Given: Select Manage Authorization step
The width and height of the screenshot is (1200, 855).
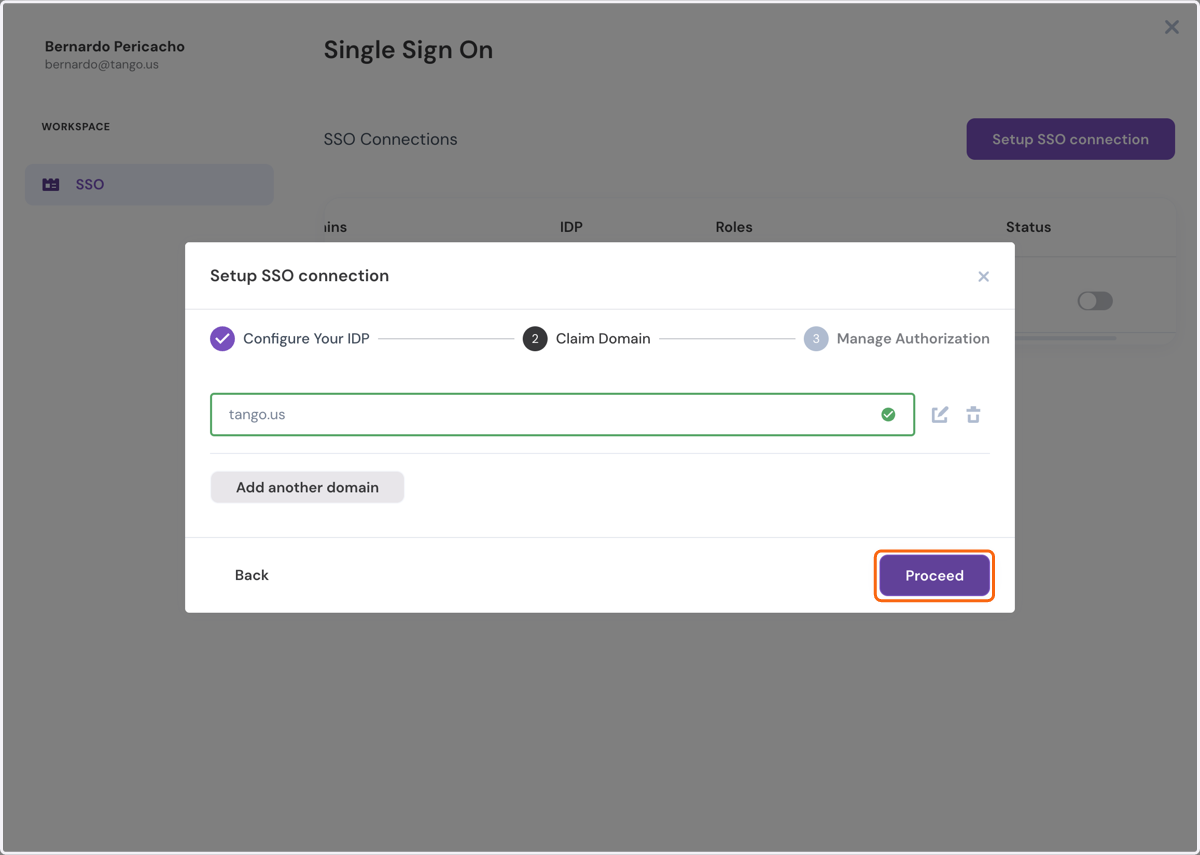Looking at the screenshot, I should point(897,339).
